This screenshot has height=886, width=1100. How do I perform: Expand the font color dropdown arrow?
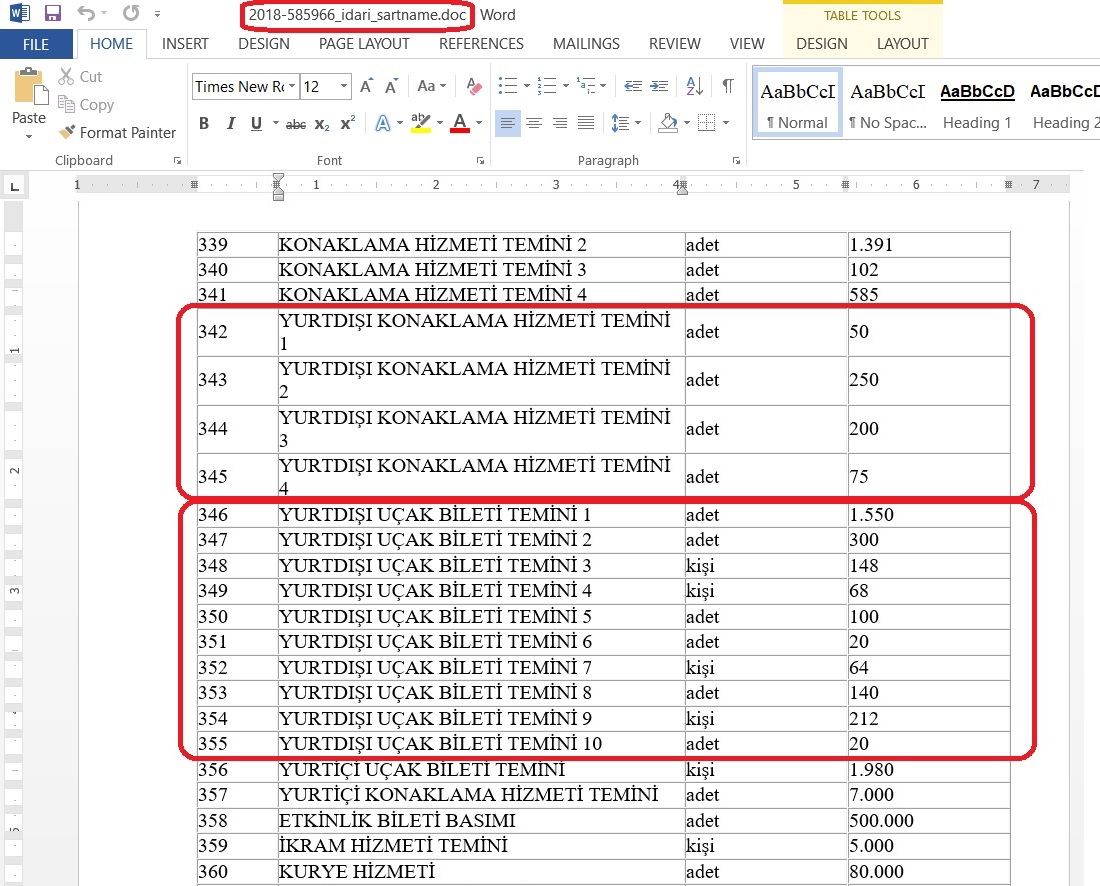[x=479, y=124]
